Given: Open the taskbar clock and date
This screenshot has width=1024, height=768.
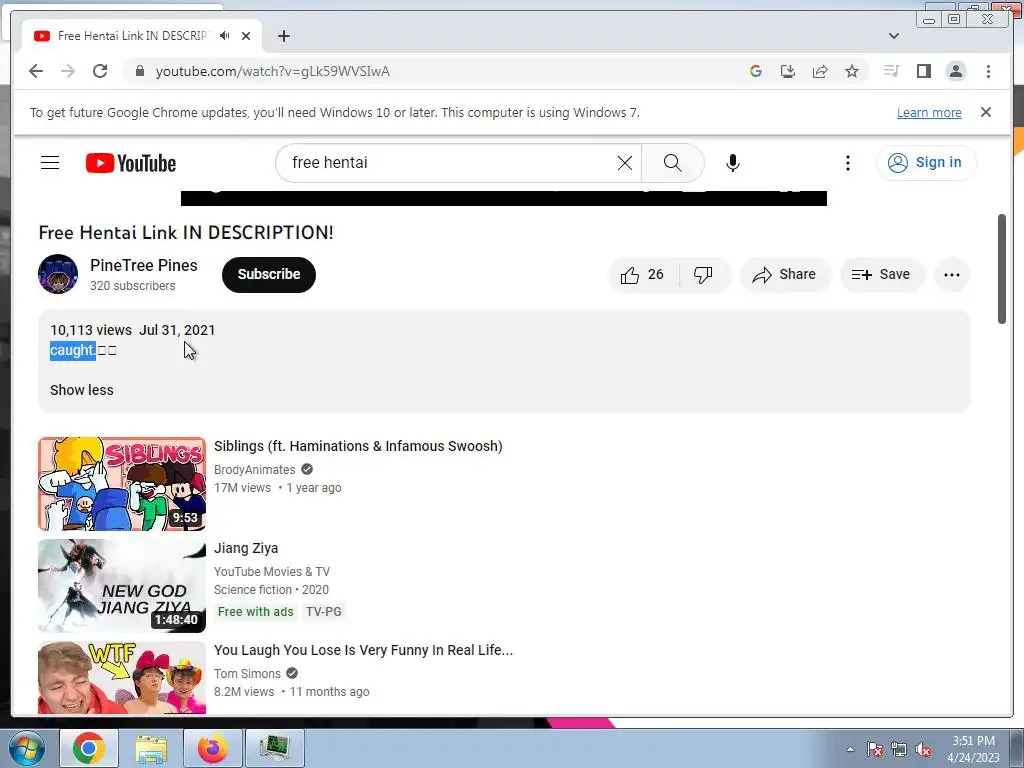Looking at the screenshot, I should click(973, 749).
